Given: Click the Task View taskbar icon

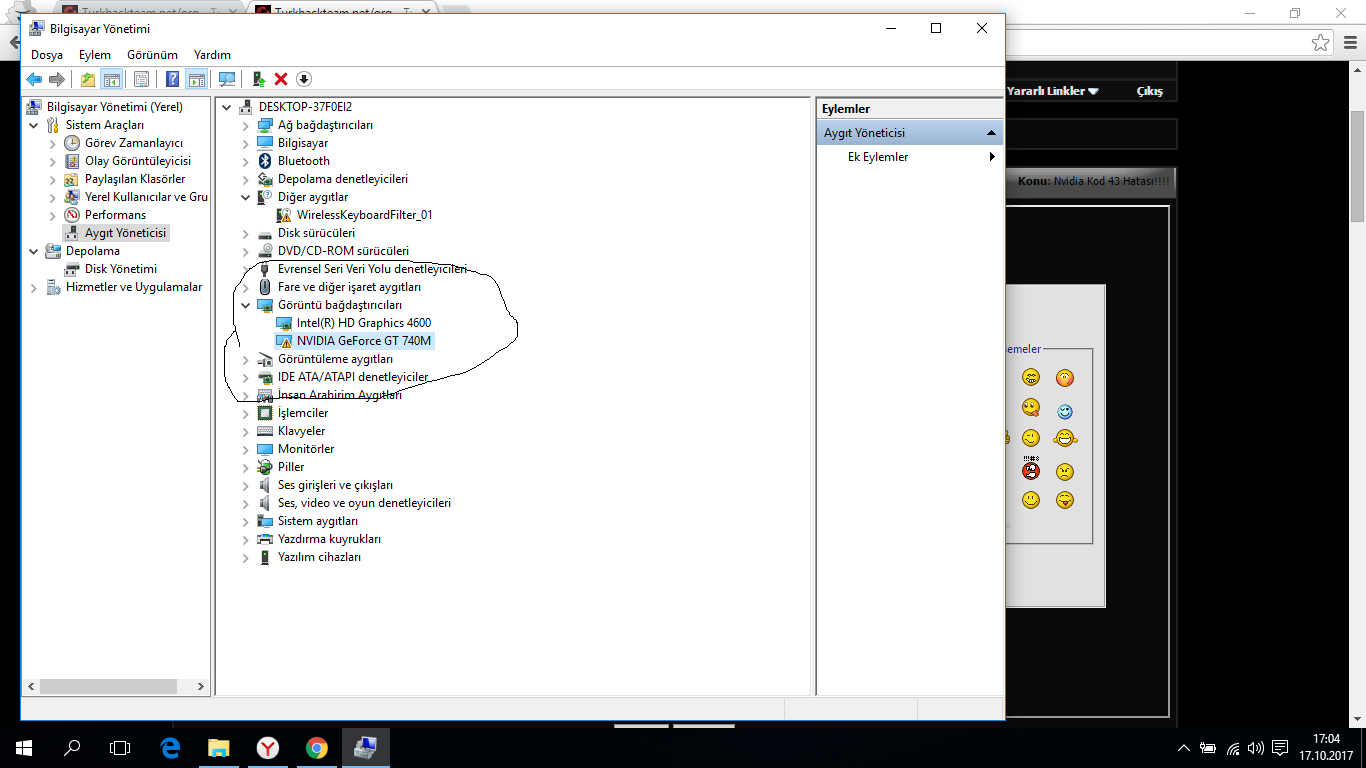Looking at the screenshot, I should 120,748.
